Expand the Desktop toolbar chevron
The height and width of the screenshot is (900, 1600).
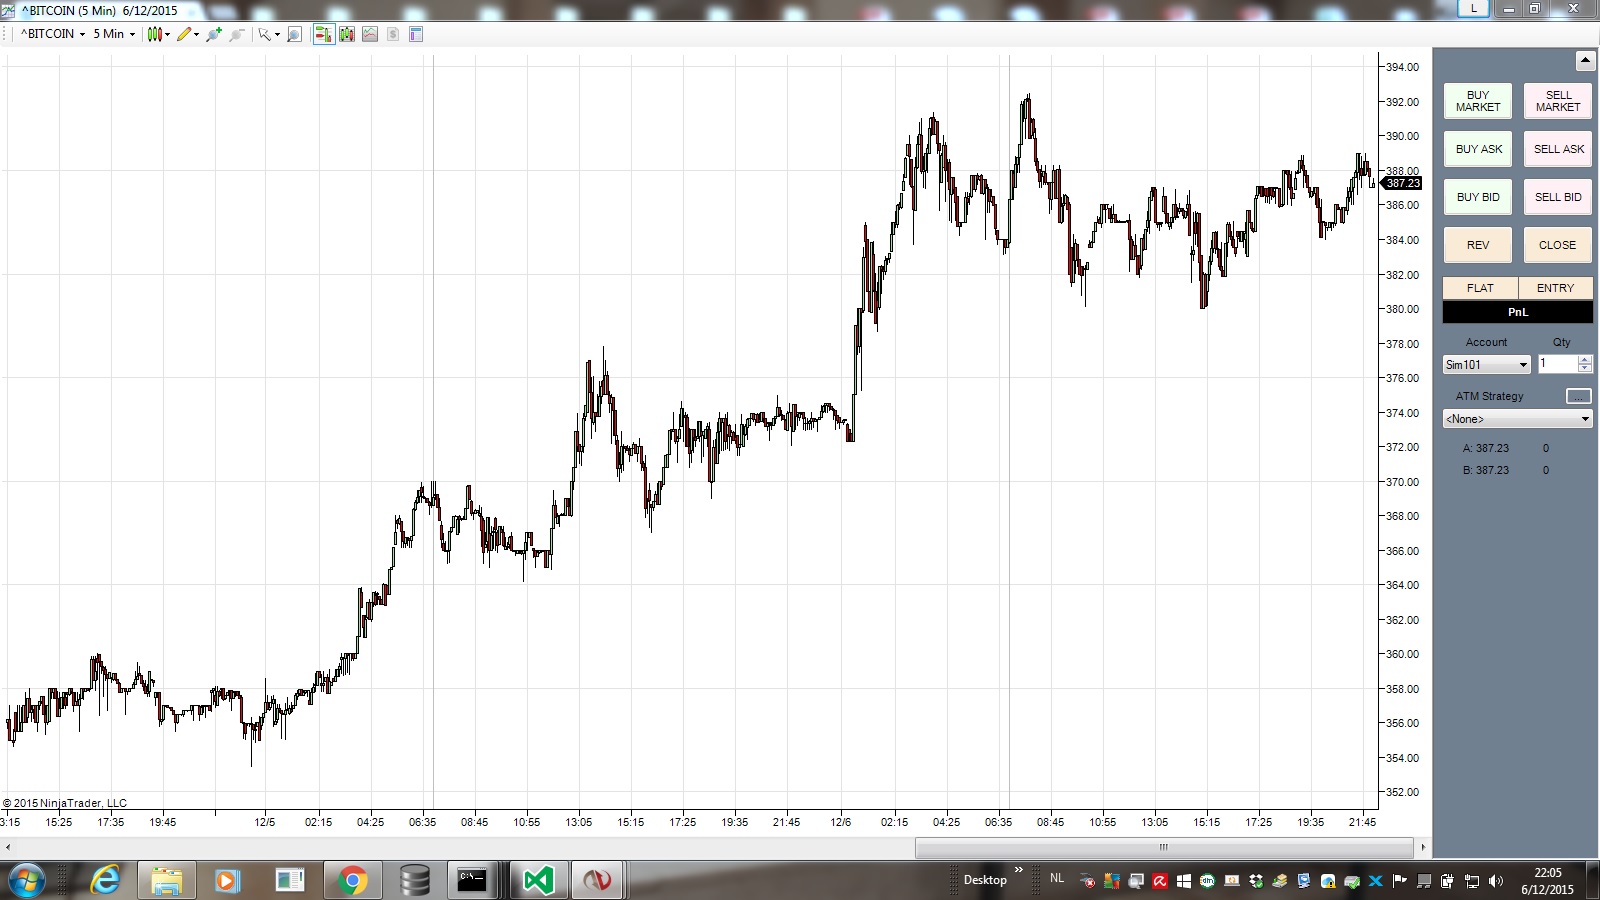pyautogui.click(x=1019, y=870)
